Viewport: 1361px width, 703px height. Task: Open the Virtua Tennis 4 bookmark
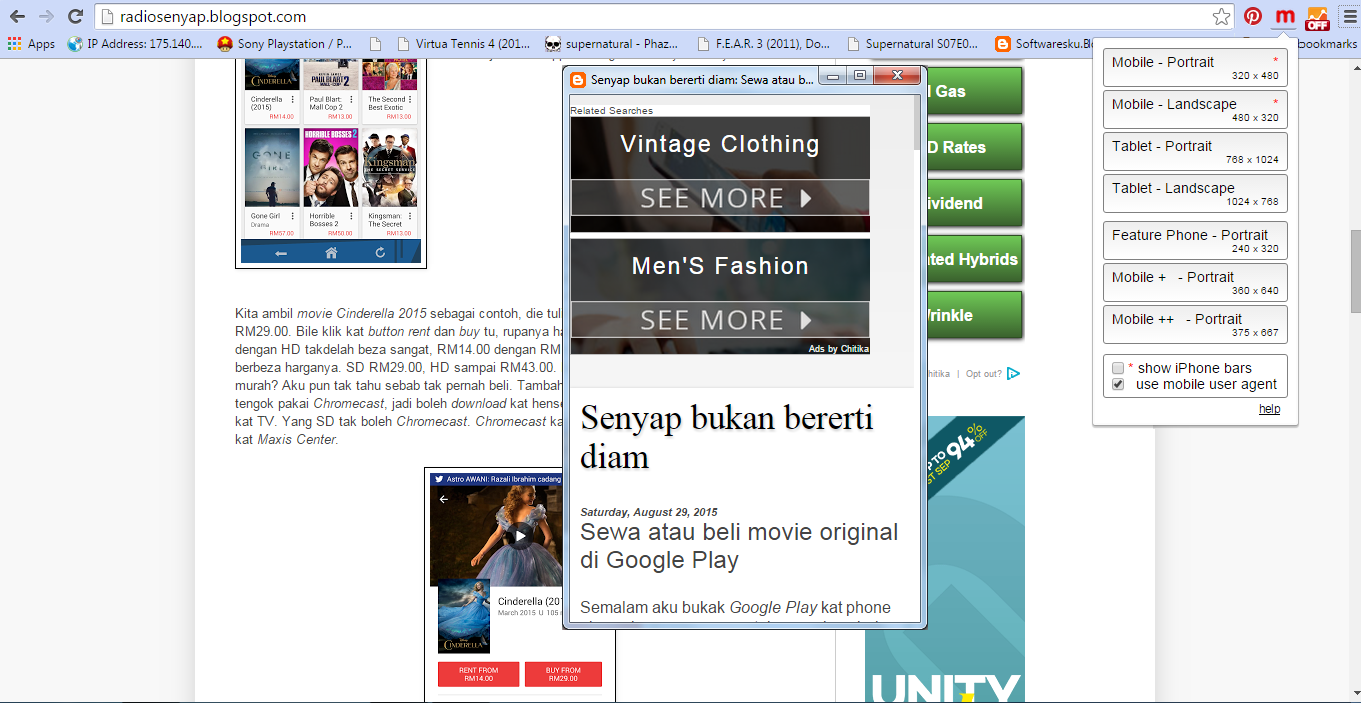[x=464, y=44]
